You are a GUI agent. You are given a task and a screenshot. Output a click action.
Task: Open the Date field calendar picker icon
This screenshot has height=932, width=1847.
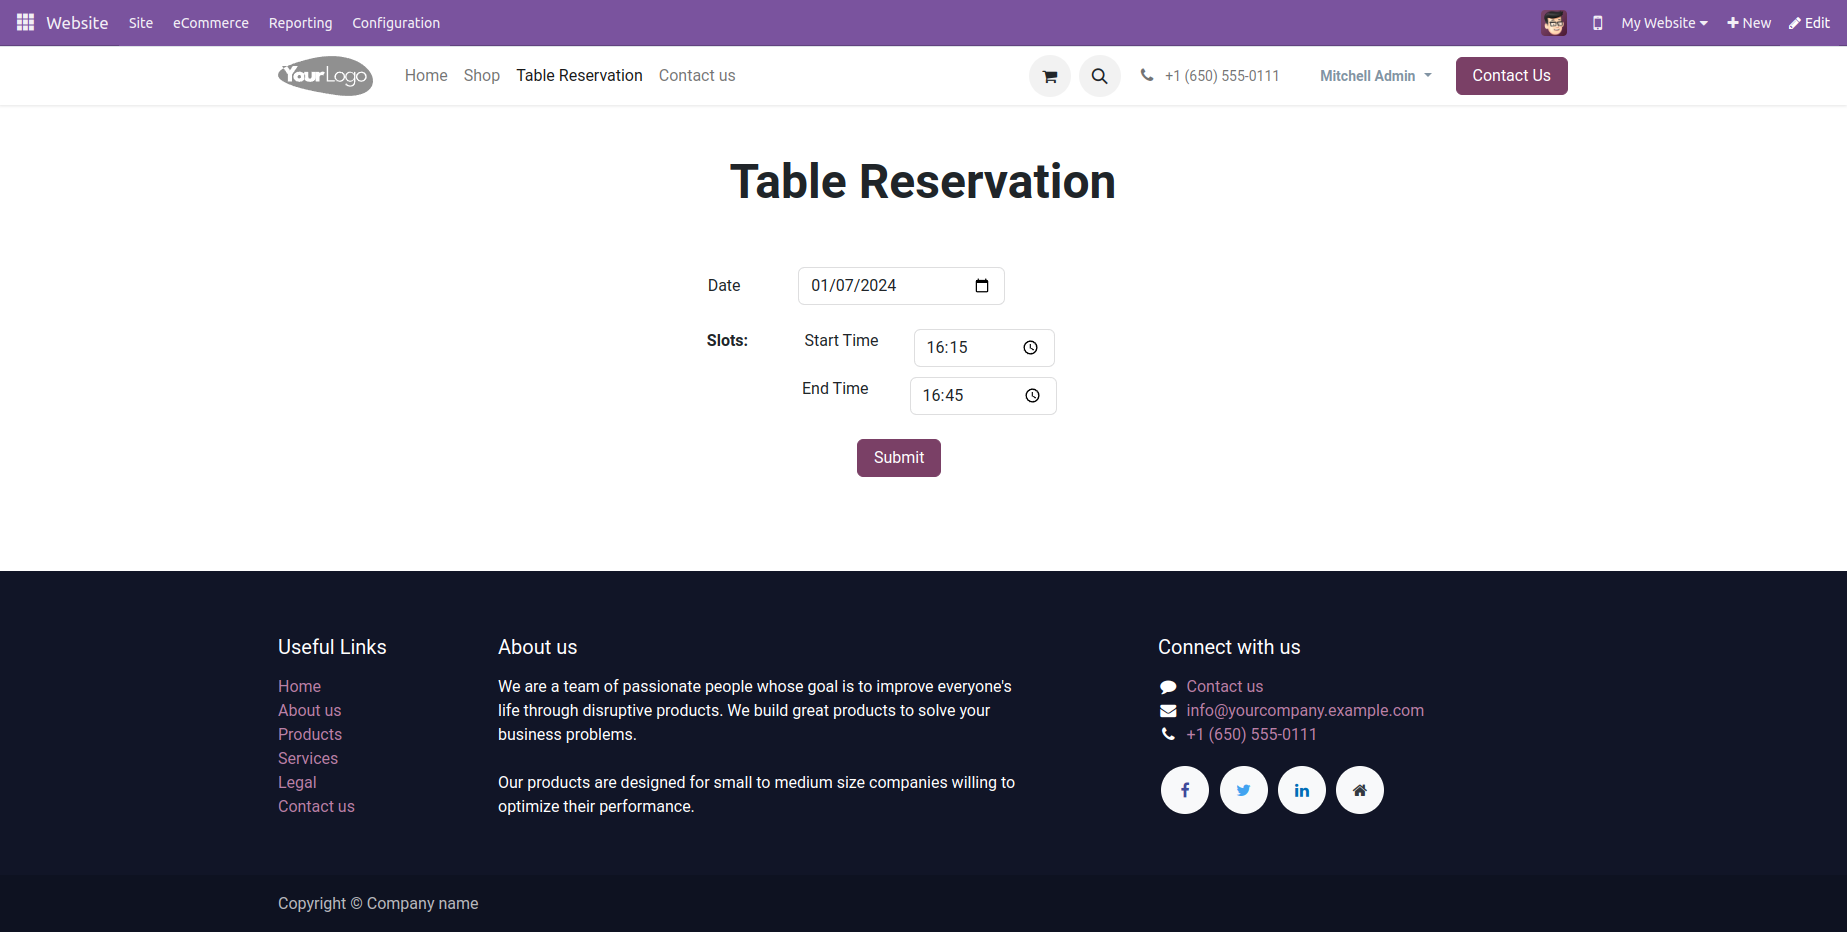coord(982,286)
